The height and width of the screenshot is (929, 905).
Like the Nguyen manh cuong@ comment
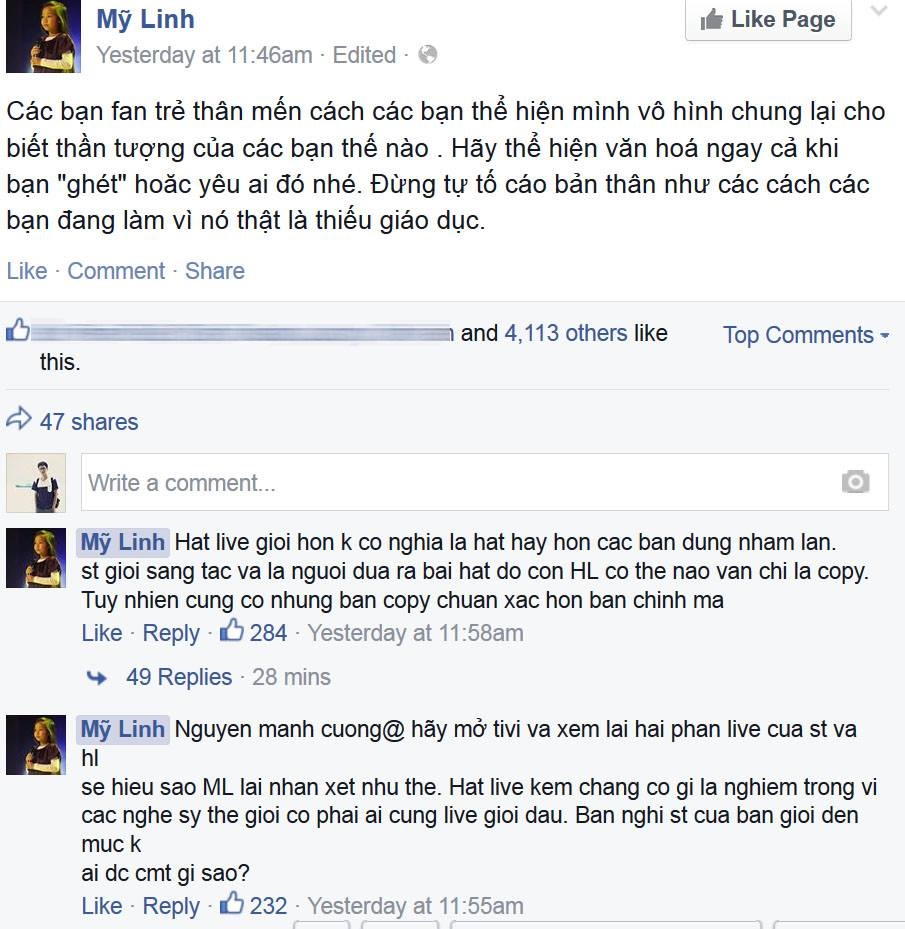(102, 906)
